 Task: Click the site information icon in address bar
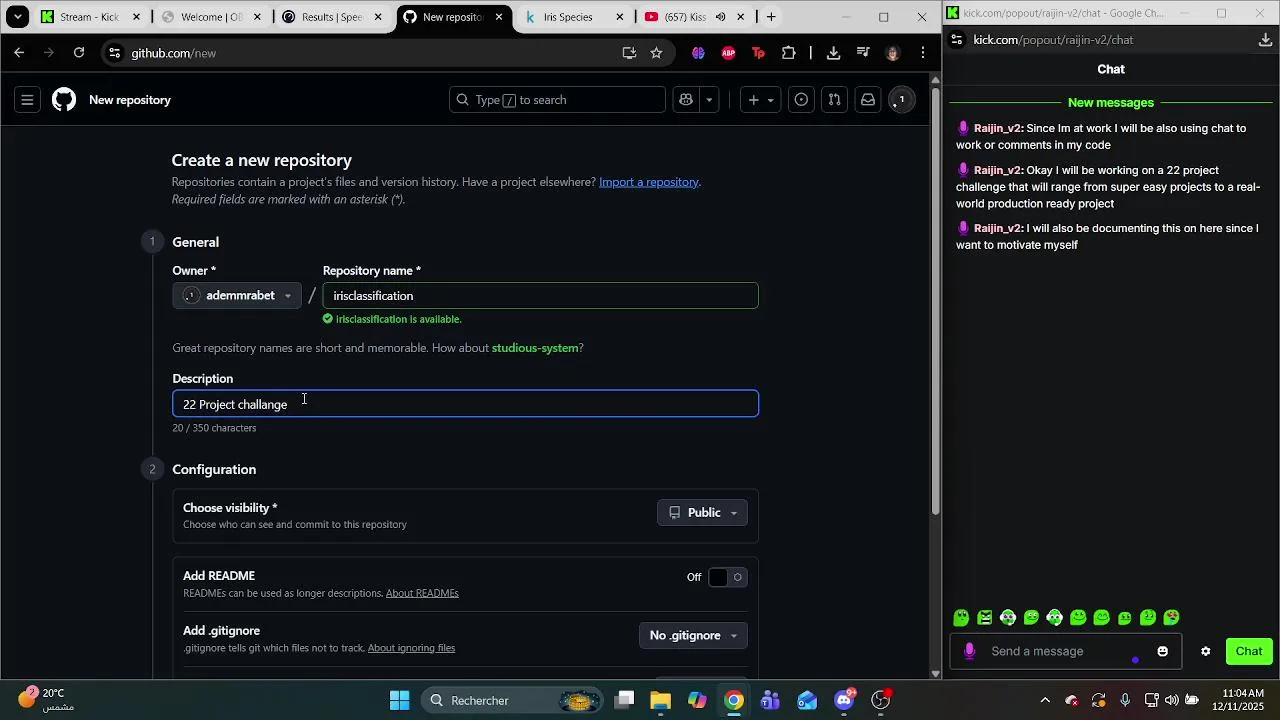click(x=115, y=53)
